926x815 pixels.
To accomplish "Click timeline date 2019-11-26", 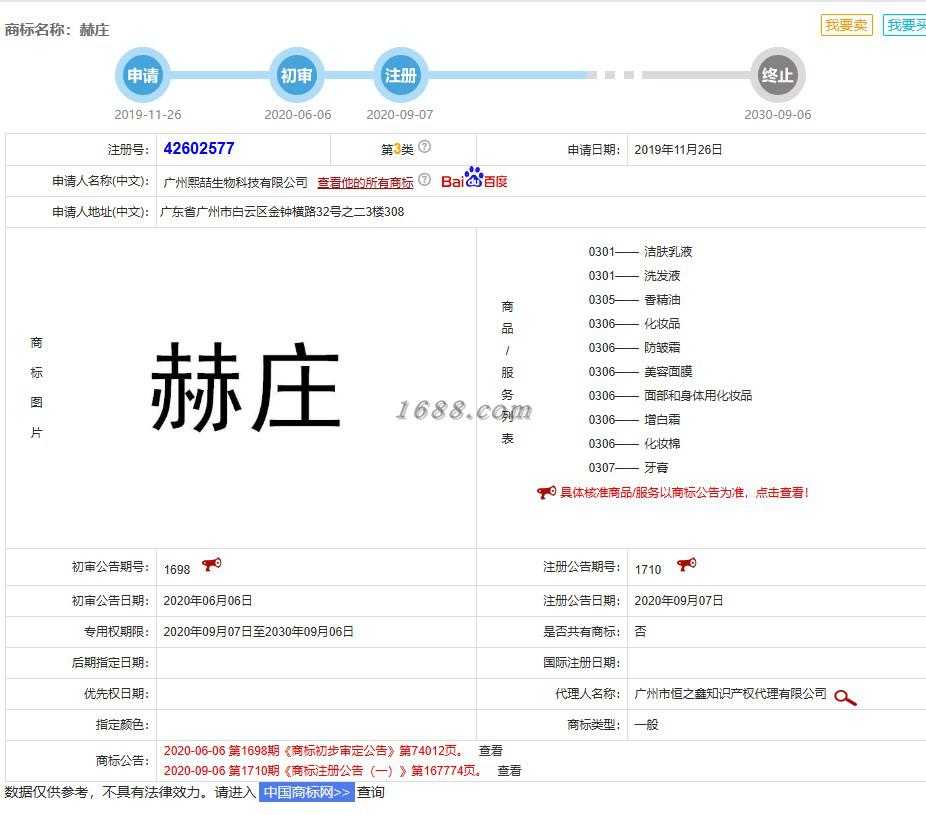I will pos(148,115).
